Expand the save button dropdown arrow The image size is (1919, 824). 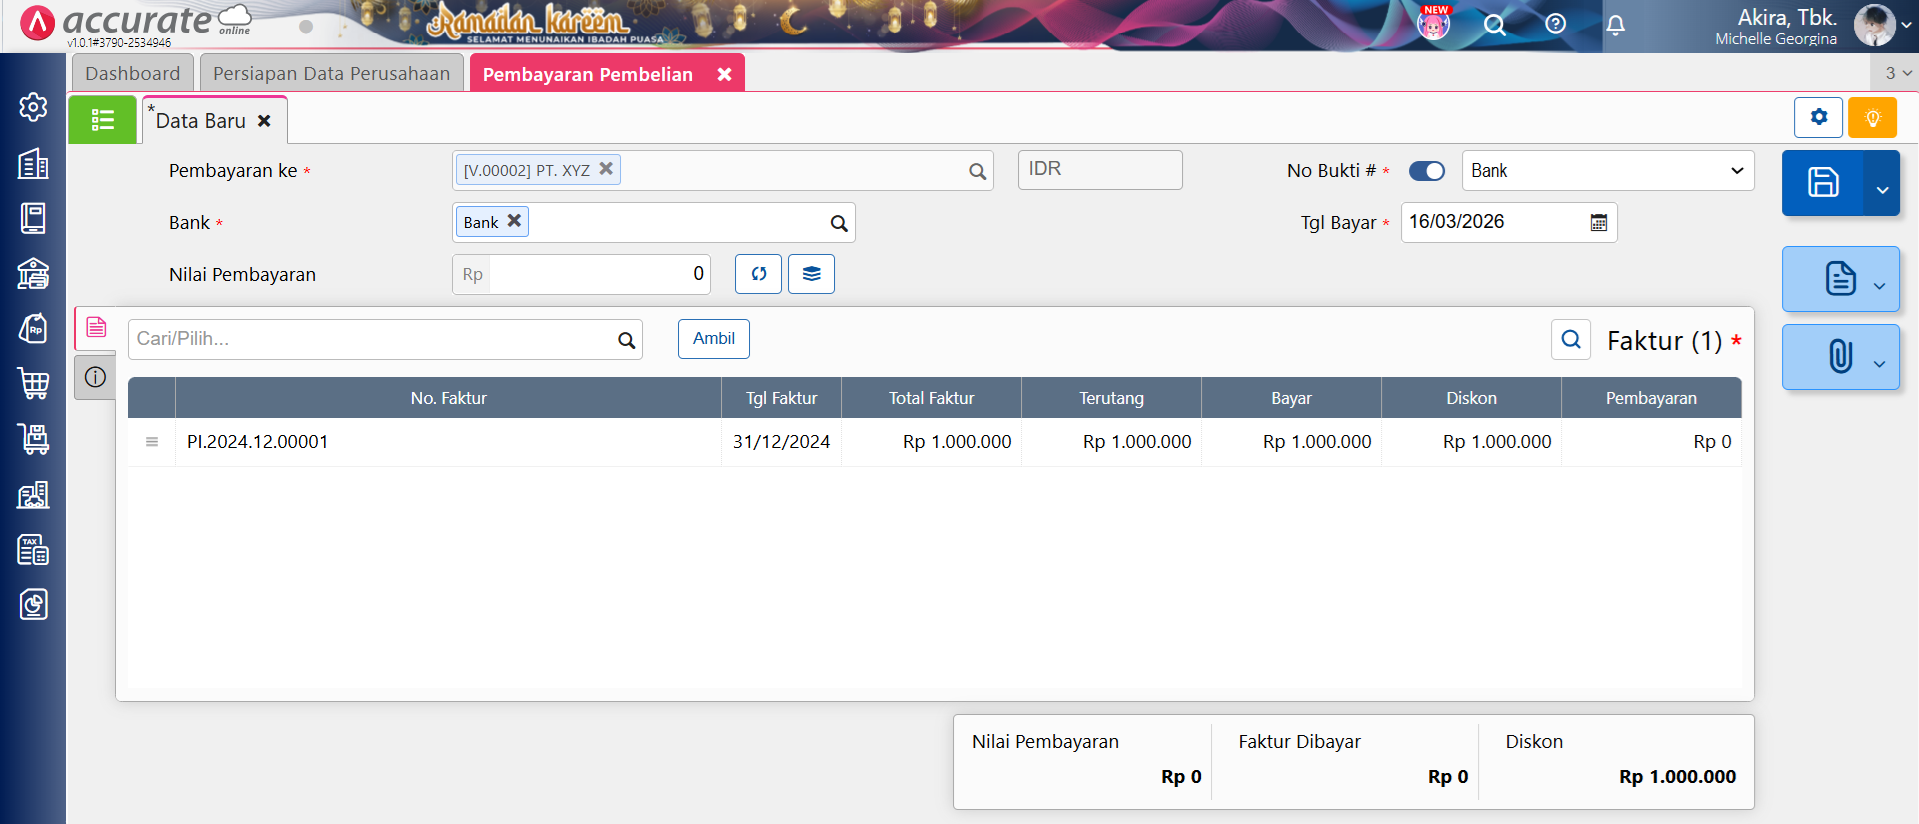coord(1881,187)
